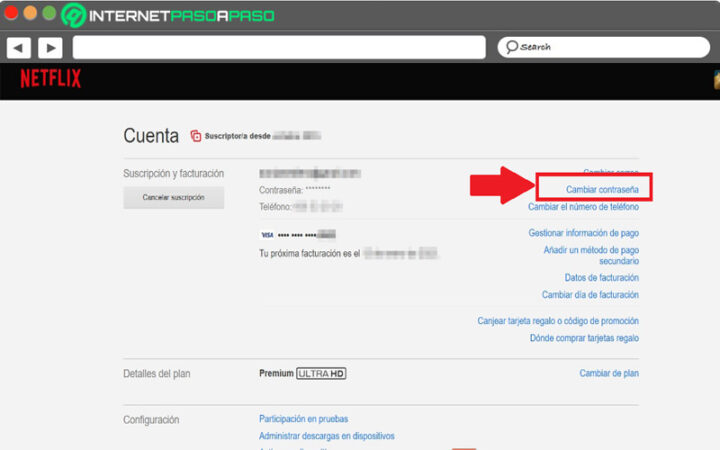Viewport: 720px width, 450px height.
Task: Click the Configuración section label
Action: (151, 420)
